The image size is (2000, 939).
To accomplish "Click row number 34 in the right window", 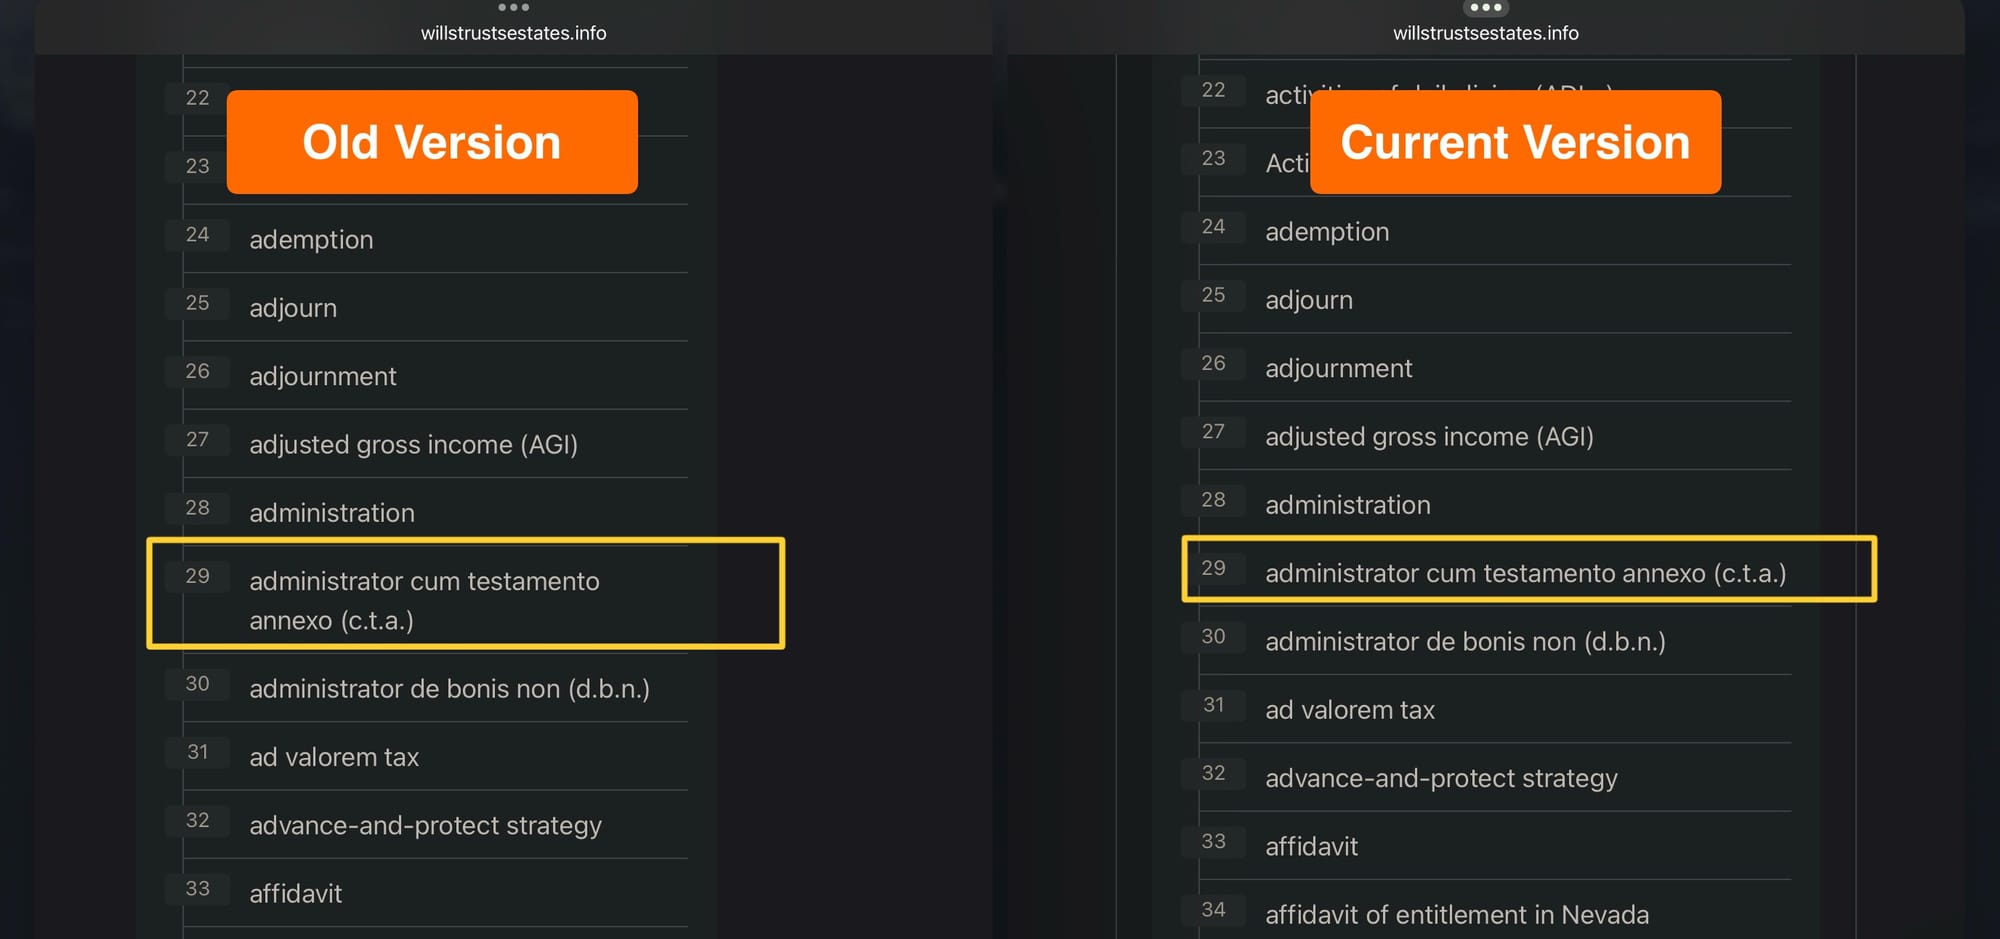I will coord(1213,910).
